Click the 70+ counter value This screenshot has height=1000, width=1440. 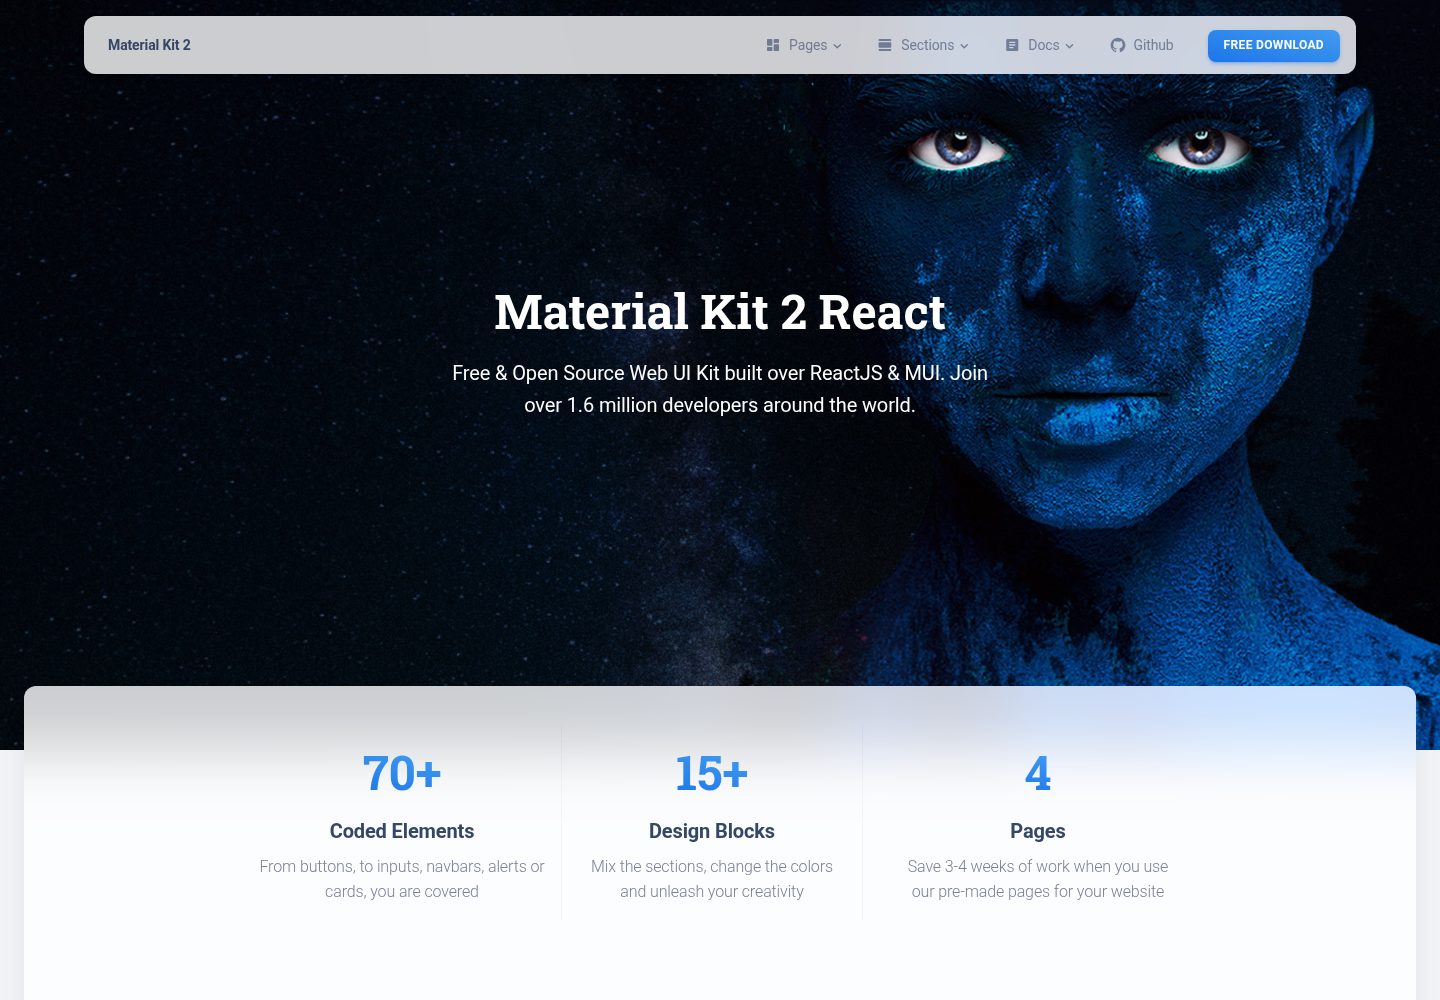click(402, 773)
